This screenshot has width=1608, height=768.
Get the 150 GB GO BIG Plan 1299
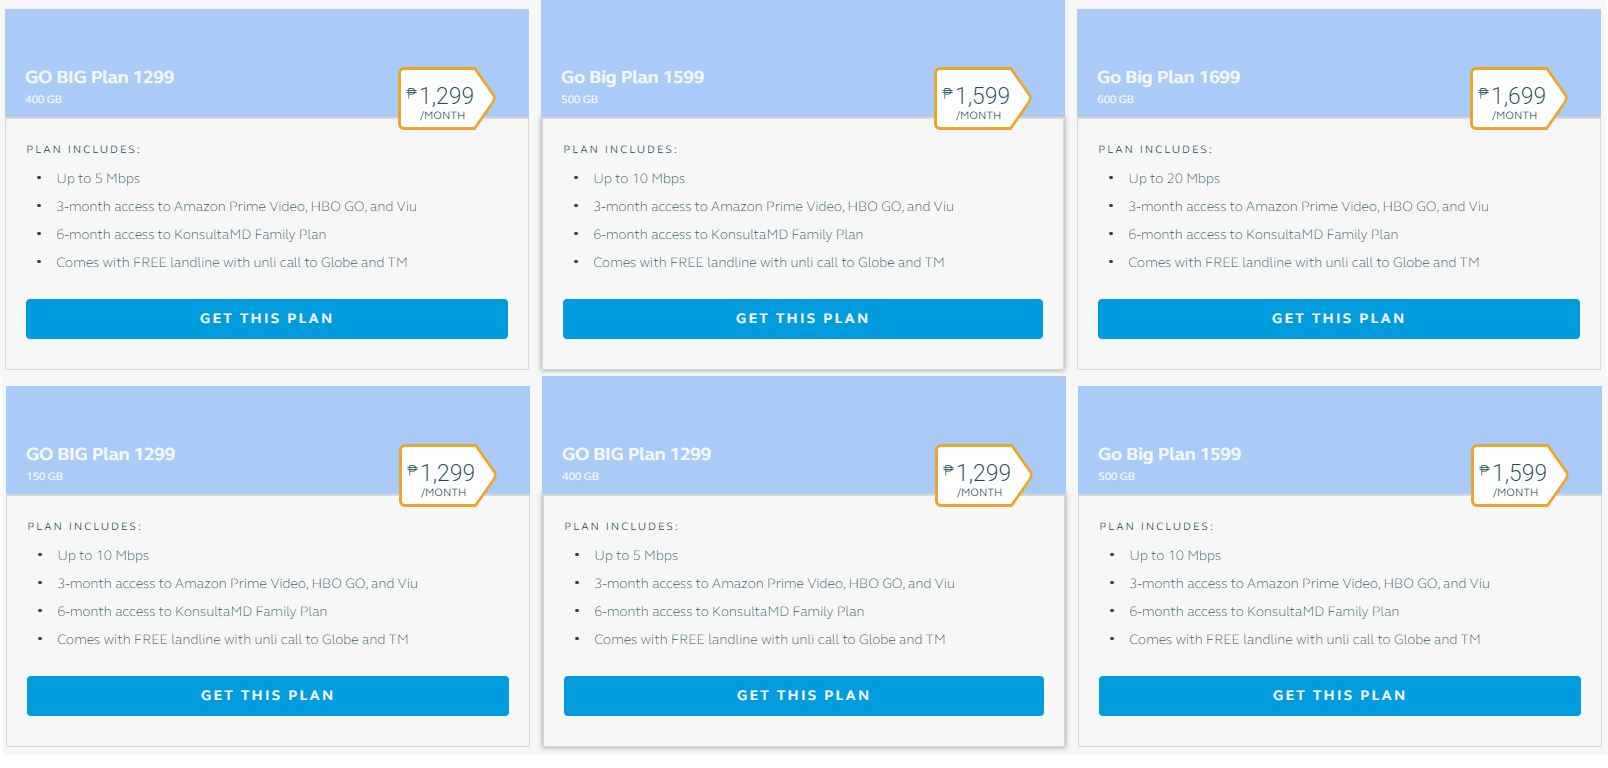point(267,696)
